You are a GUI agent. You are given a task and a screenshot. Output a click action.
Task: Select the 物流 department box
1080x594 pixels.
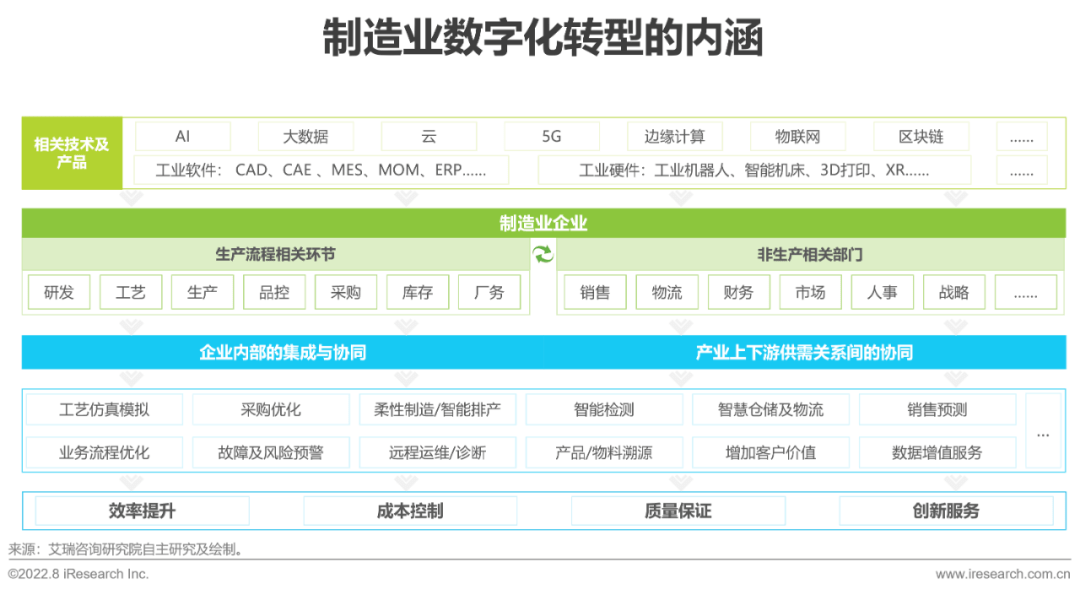pyautogui.click(x=666, y=292)
